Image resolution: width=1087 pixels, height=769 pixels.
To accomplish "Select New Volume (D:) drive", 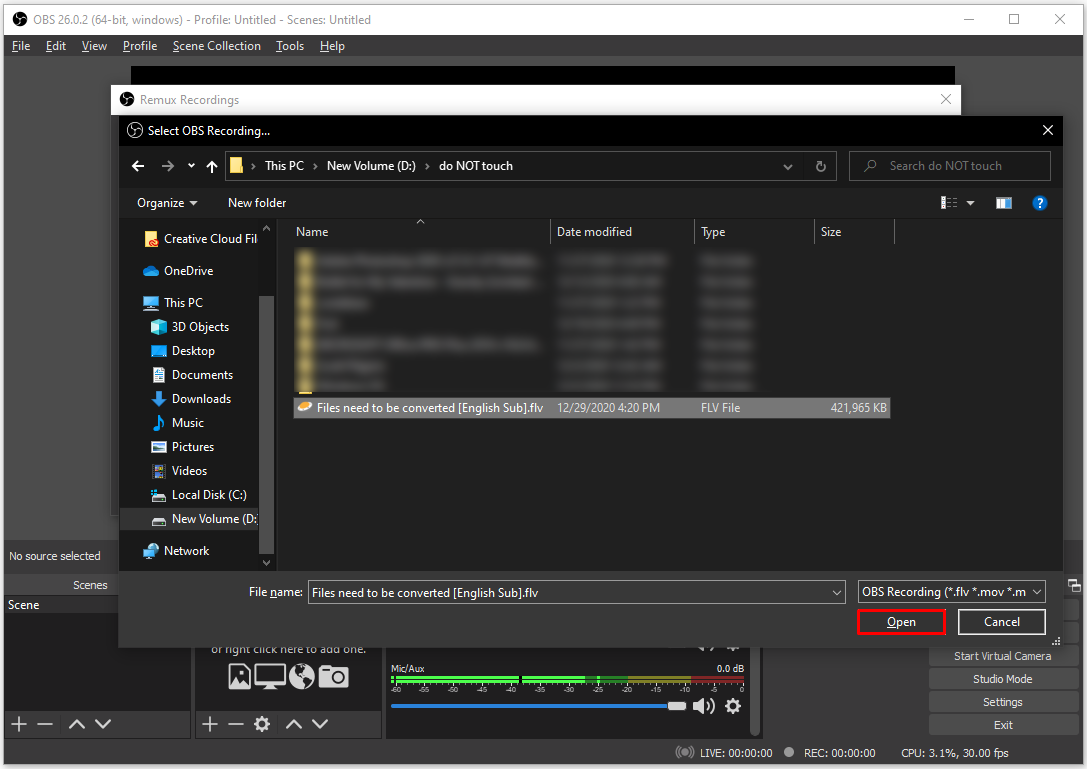I will click(x=189, y=519).
